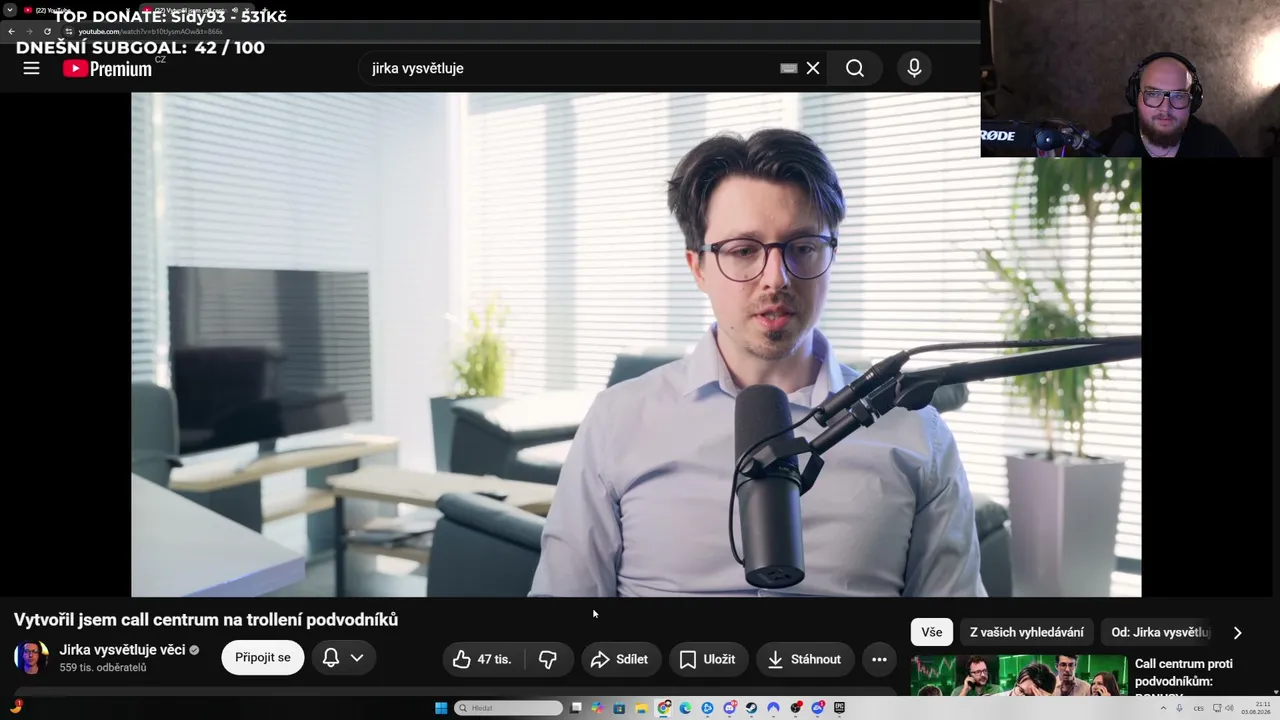Select the Od: Jirka vysvětluje chip
The height and width of the screenshot is (720, 1280).
point(1161,632)
